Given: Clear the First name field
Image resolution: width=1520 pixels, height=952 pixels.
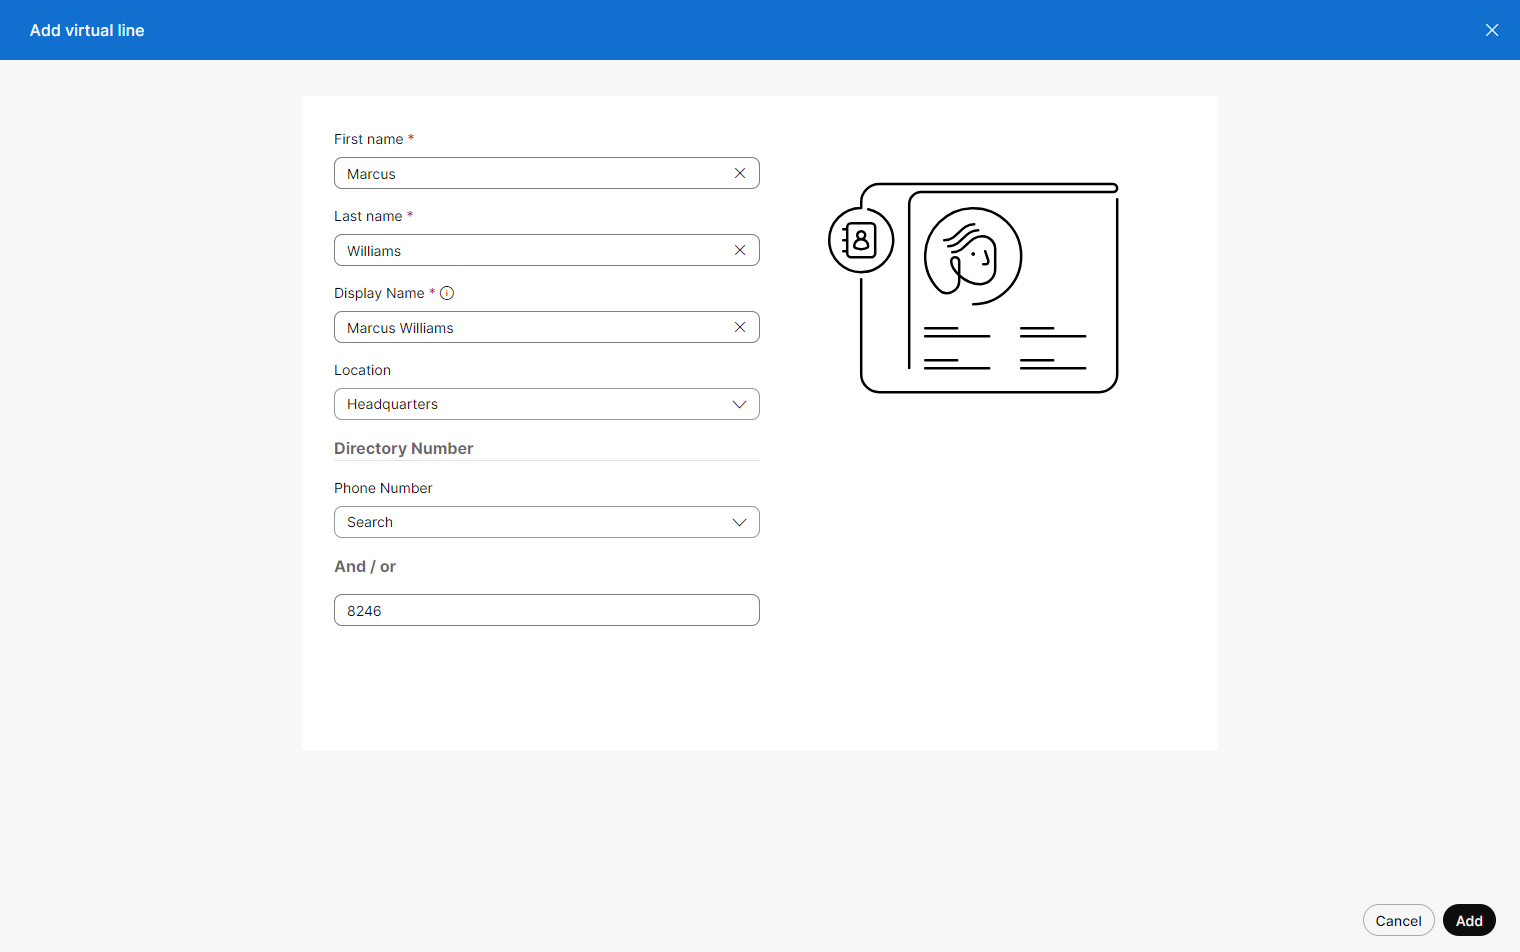Looking at the screenshot, I should [x=740, y=173].
